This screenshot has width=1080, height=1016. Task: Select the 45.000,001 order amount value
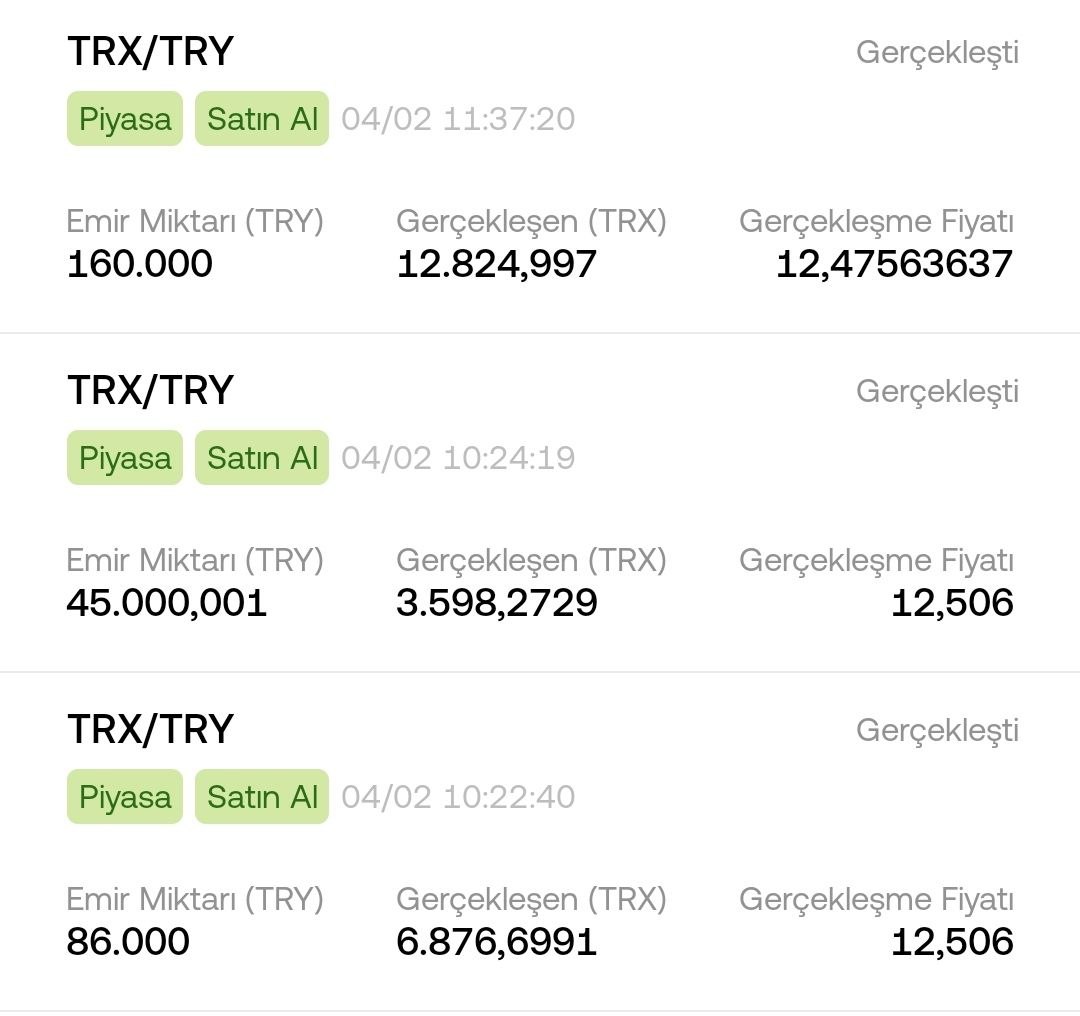[x=167, y=603]
